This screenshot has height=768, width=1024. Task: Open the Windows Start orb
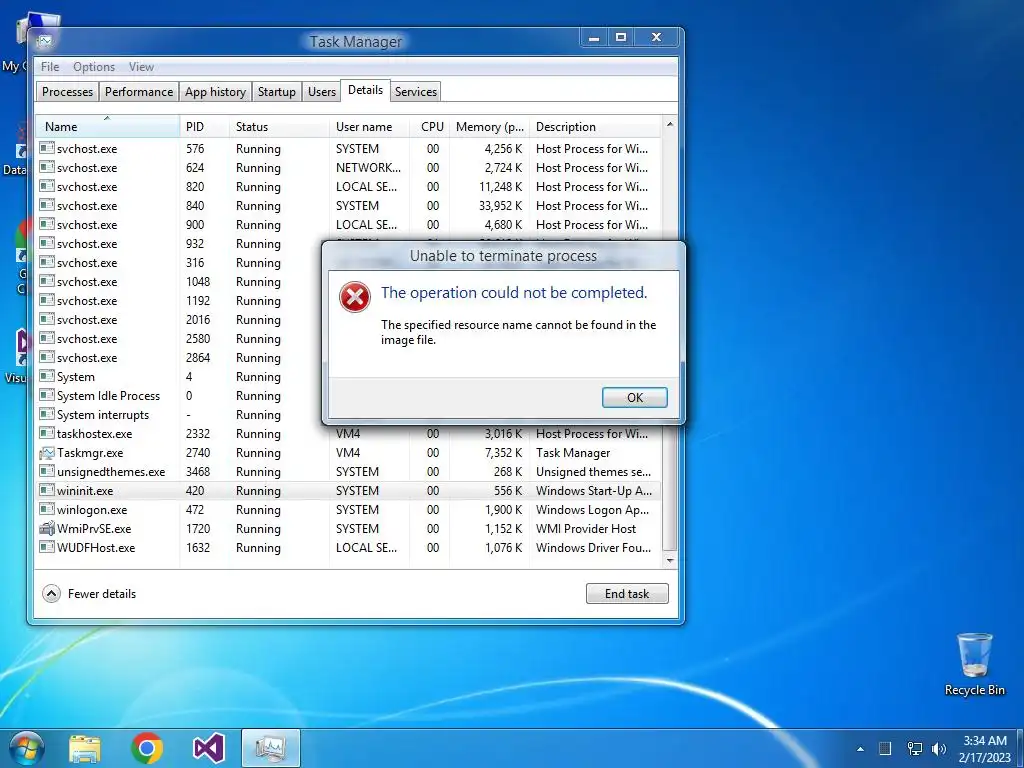pos(26,748)
